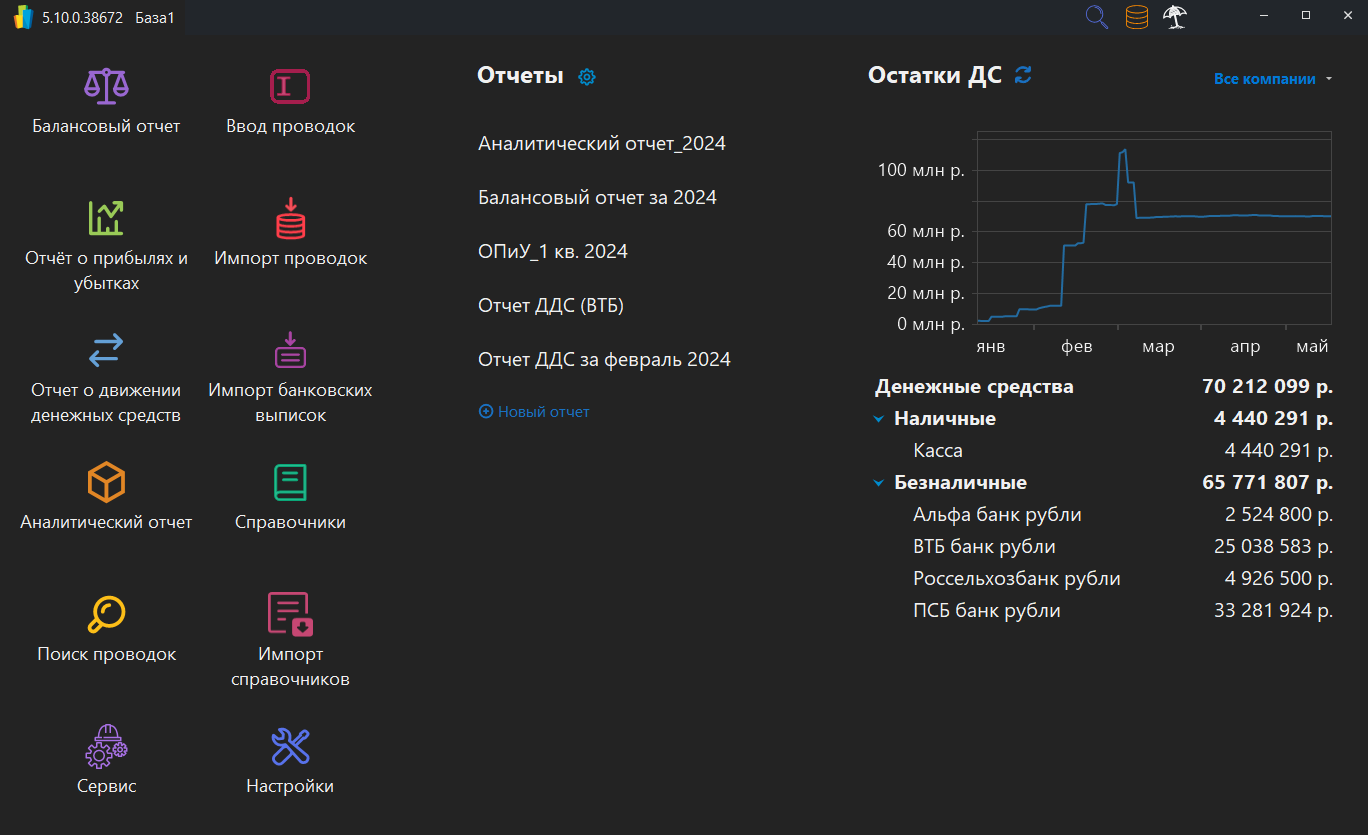Open Отчёт о прибылях и убытках
The height and width of the screenshot is (835, 1368).
(x=105, y=218)
